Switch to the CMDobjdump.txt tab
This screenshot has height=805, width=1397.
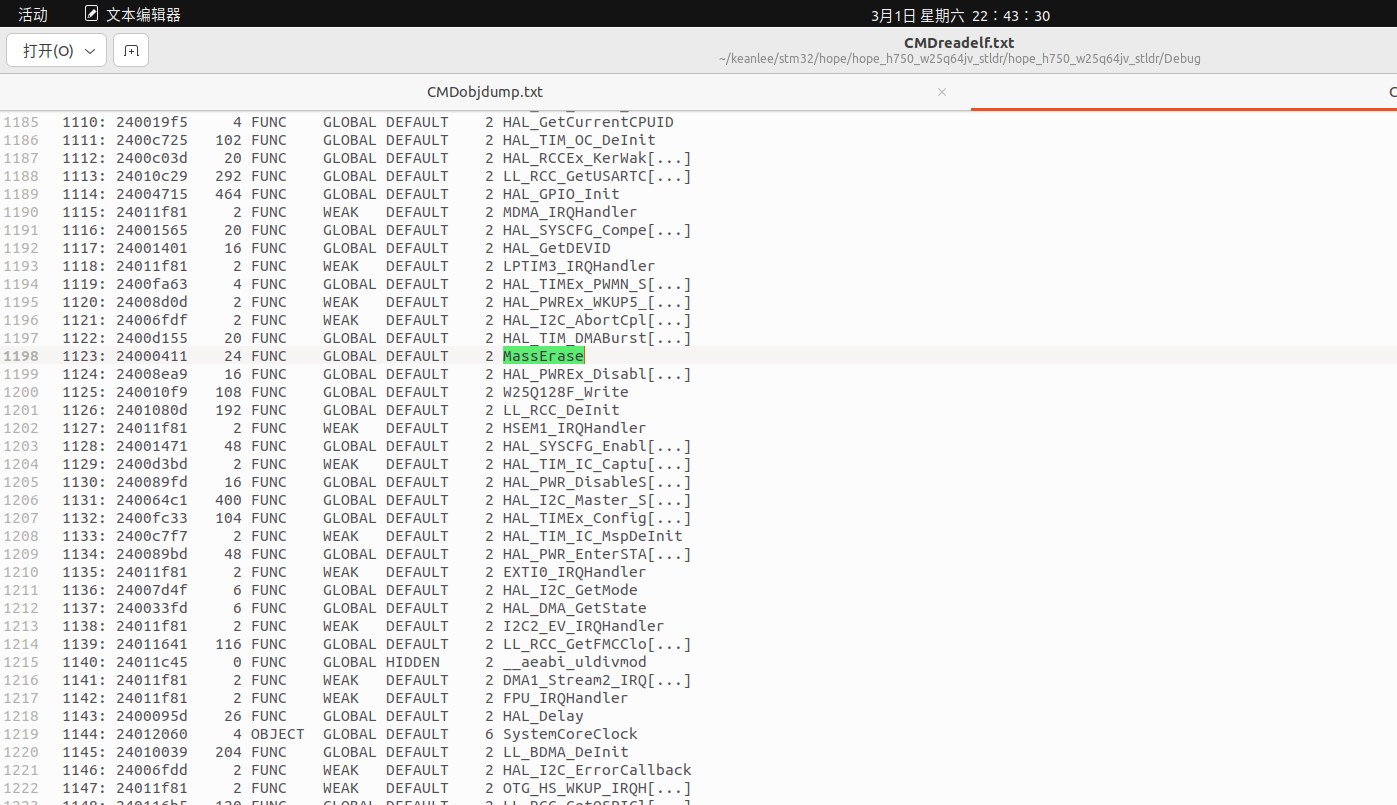(x=484, y=92)
